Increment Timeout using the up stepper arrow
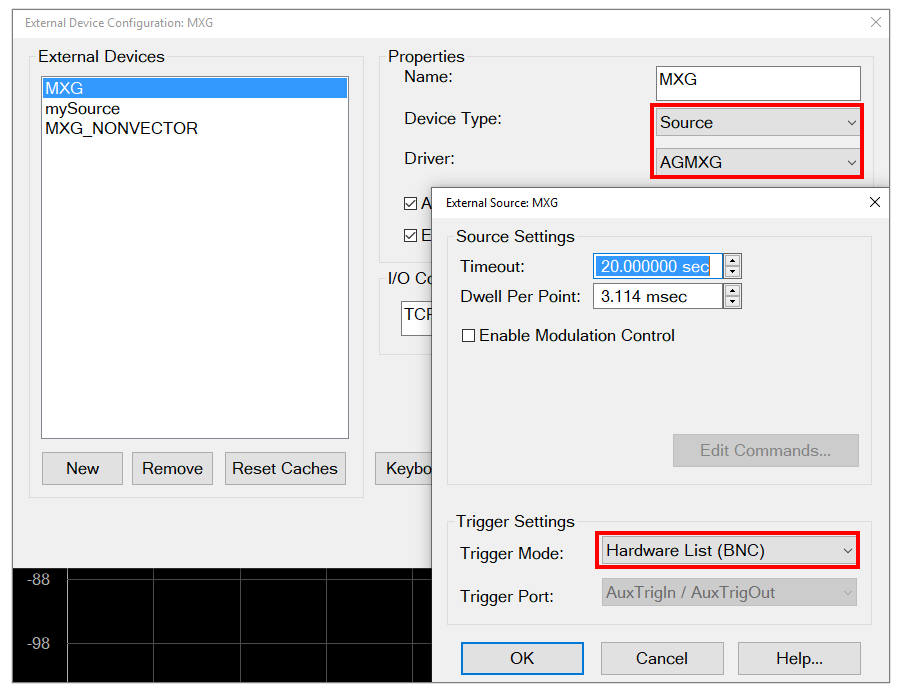The width and height of the screenshot is (907, 690). click(733, 261)
